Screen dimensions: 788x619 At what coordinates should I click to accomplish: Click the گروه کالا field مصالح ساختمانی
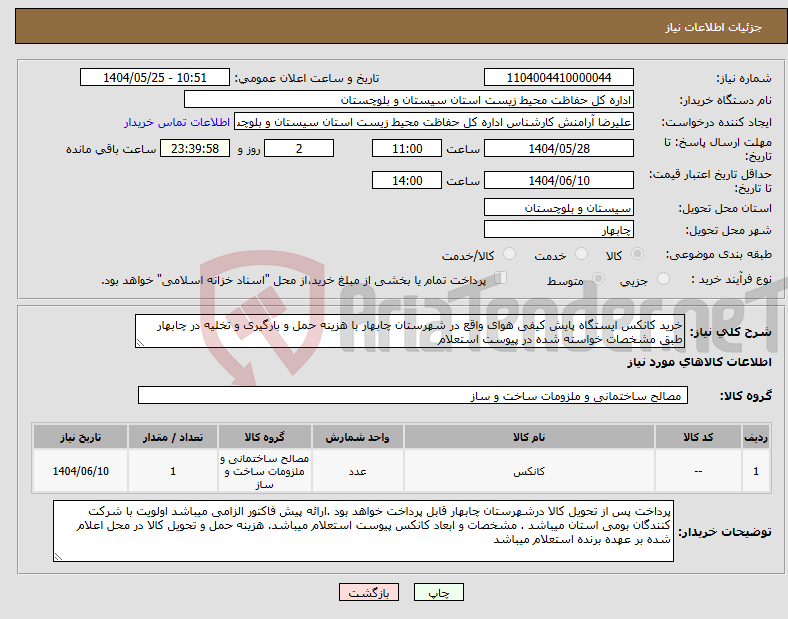click(x=413, y=395)
